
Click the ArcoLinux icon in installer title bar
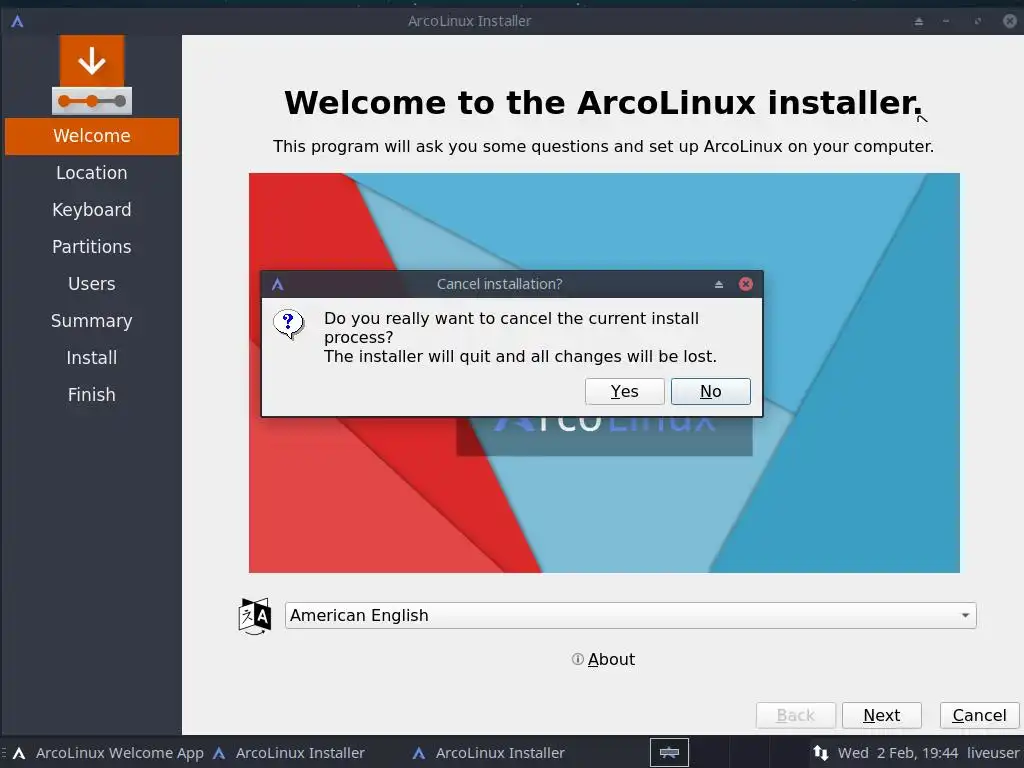18,21
